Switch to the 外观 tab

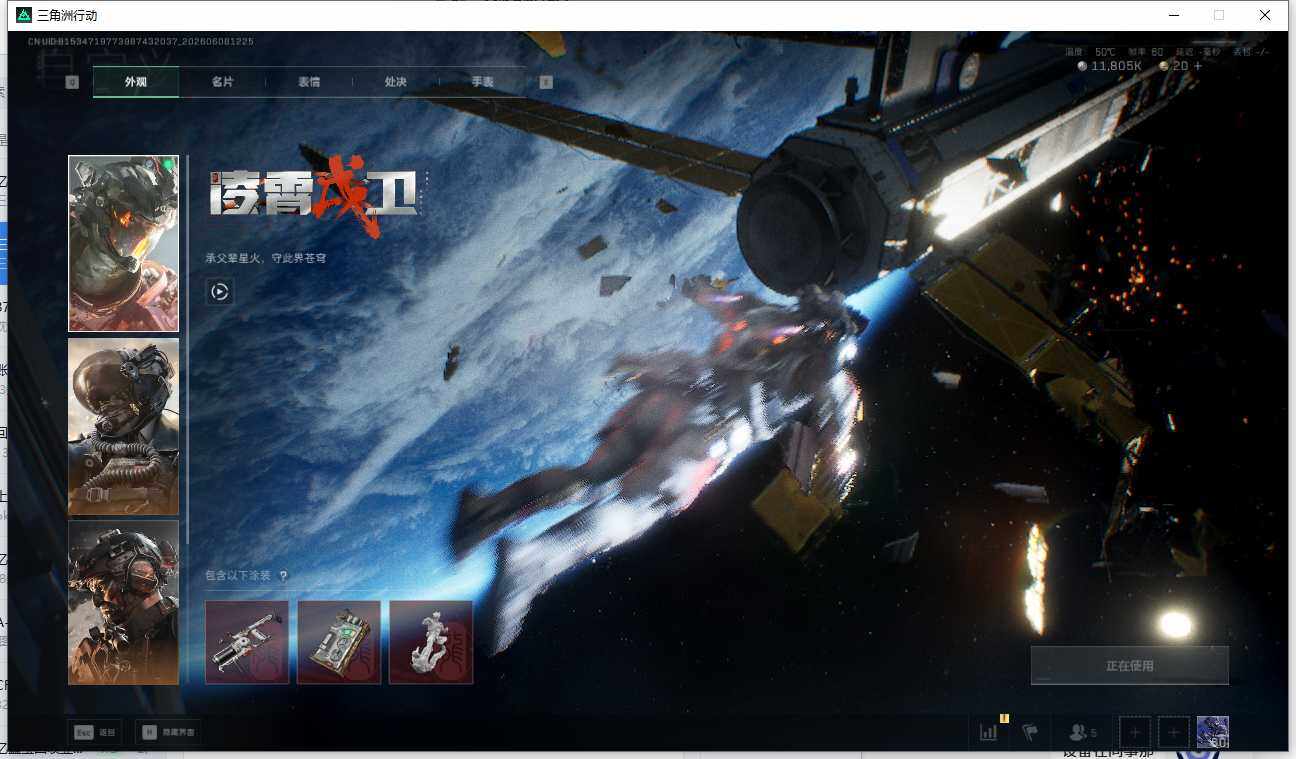[x=136, y=82]
